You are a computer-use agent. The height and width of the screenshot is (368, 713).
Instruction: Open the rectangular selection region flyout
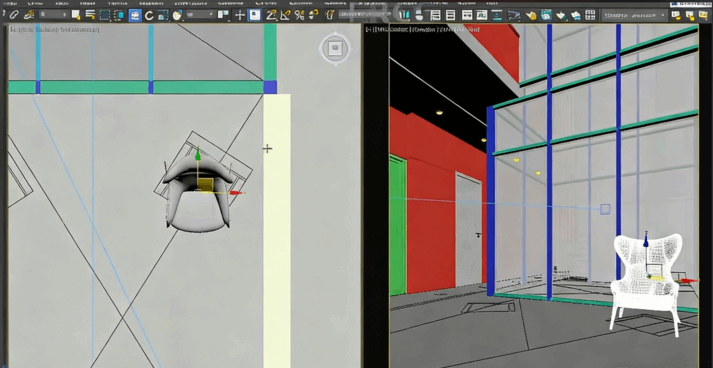tap(105, 15)
